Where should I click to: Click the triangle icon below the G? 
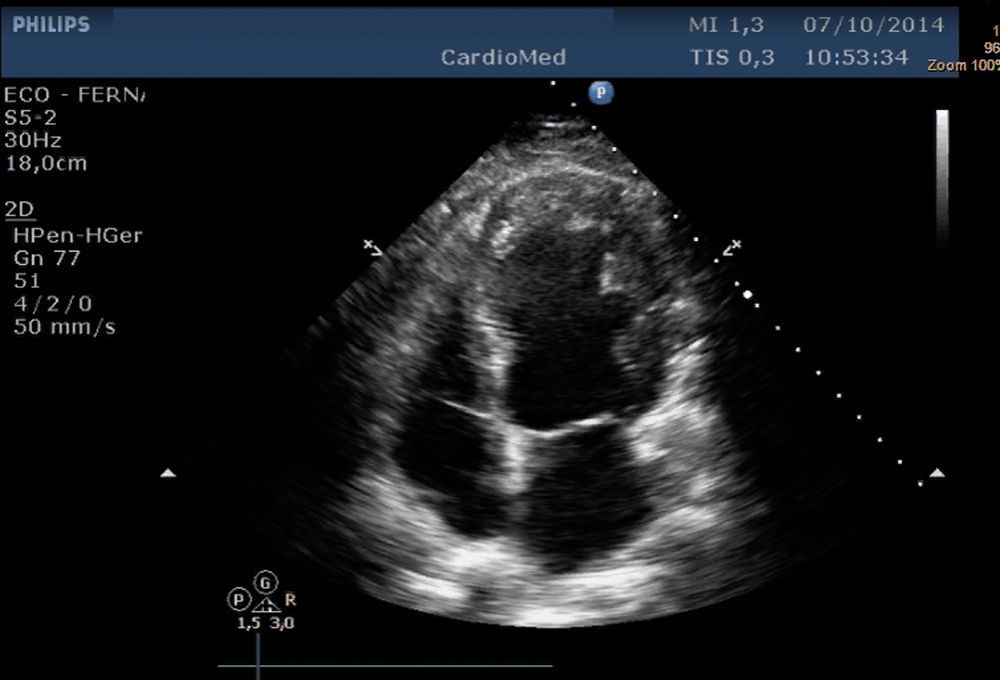[264, 603]
